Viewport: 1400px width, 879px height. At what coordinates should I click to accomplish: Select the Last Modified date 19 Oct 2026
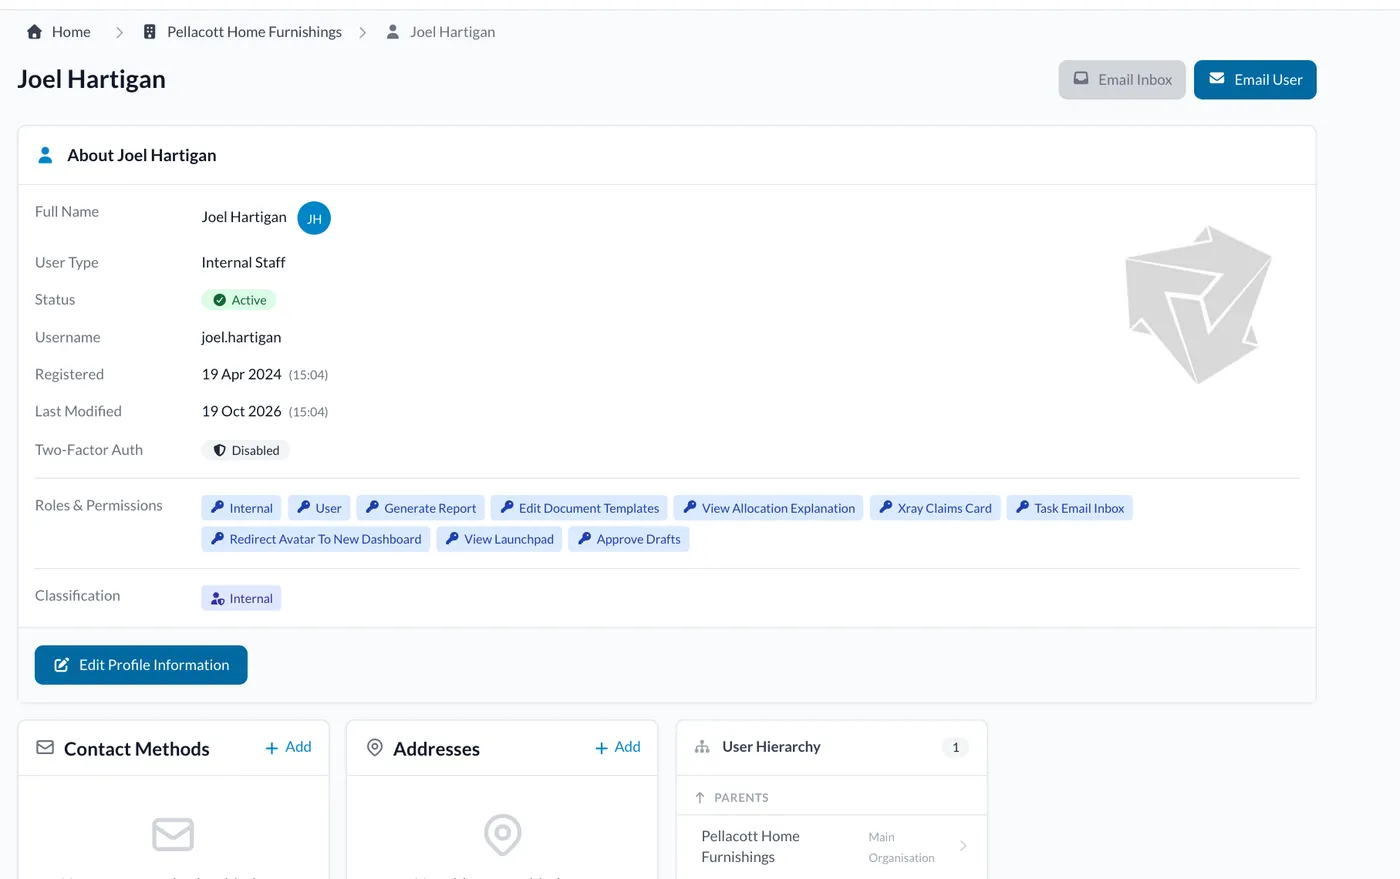(x=242, y=411)
